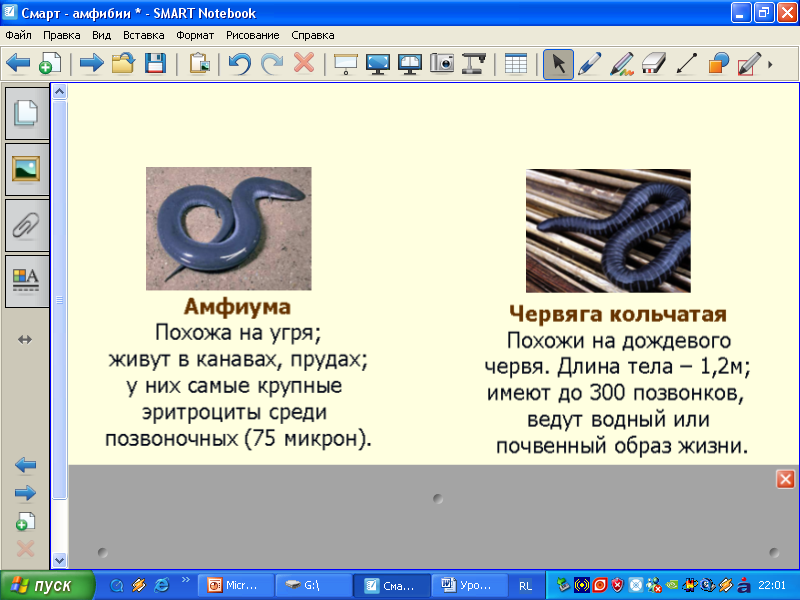Switch to full screen view monitor icon
The width and height of the screenshot is (800, 600).
coord(378,64)
